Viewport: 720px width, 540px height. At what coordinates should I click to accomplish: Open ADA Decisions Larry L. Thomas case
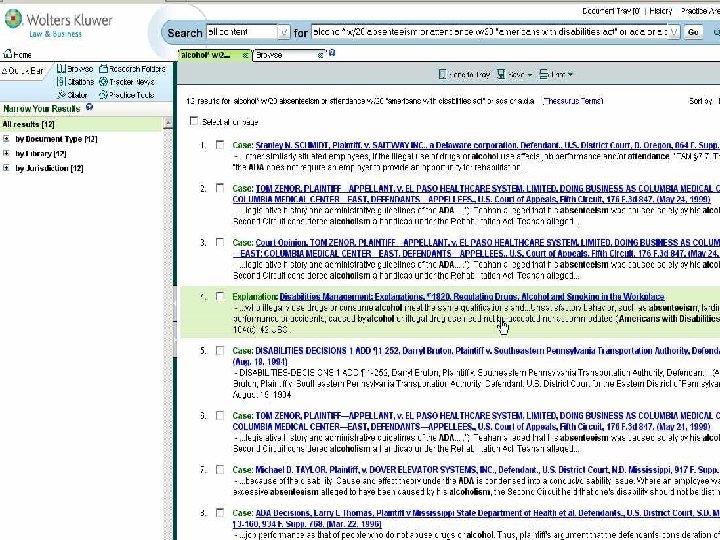click(x=476, y=518)
